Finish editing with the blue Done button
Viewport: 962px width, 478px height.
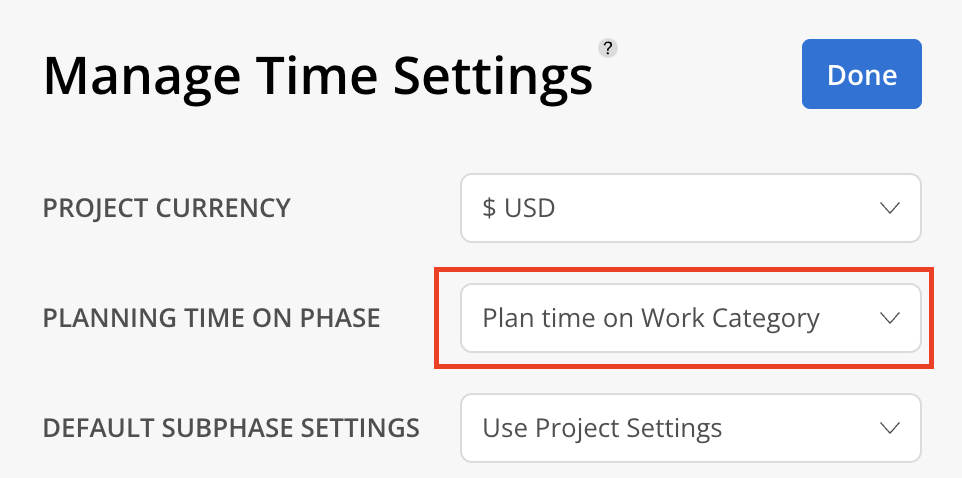pyautogui.click(x=861, y=74)
